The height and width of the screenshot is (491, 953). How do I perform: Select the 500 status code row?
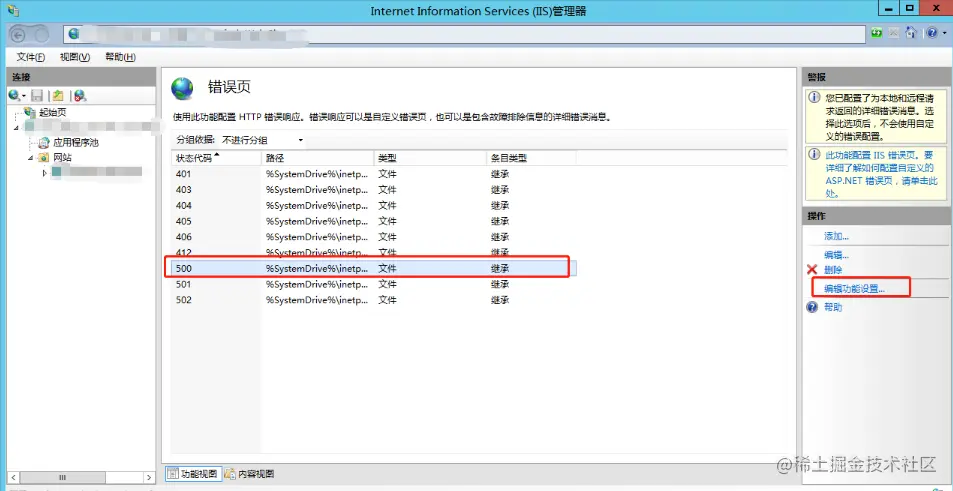tap(374, 268)
